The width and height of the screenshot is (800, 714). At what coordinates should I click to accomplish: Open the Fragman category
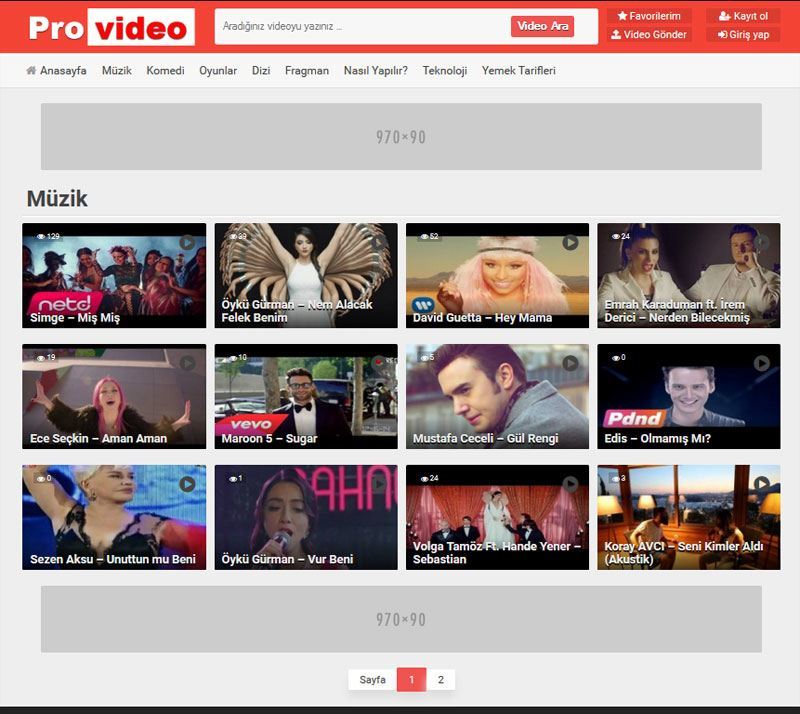click(x=307, y=70)
